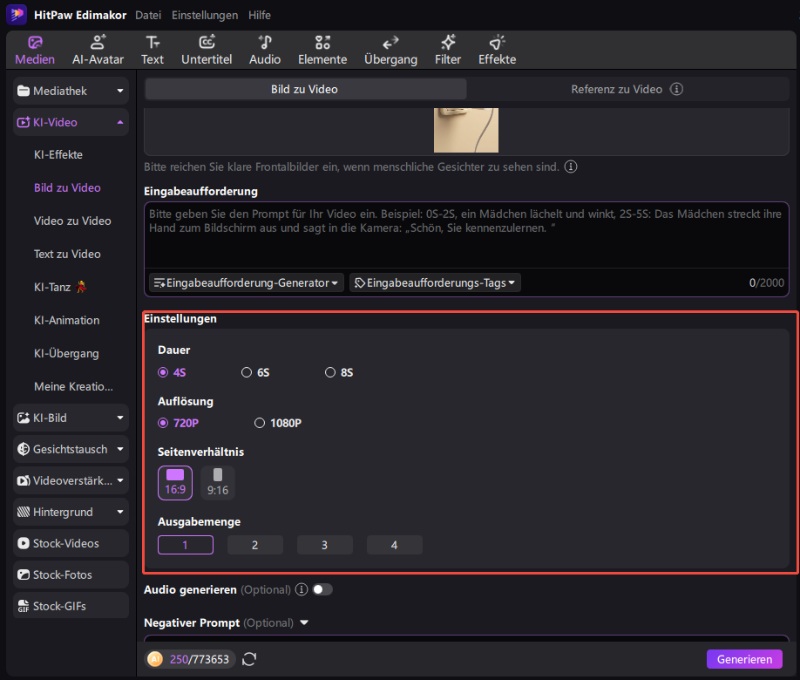
Task: Enable the Audio generieren switch
Action: (322, 590)
